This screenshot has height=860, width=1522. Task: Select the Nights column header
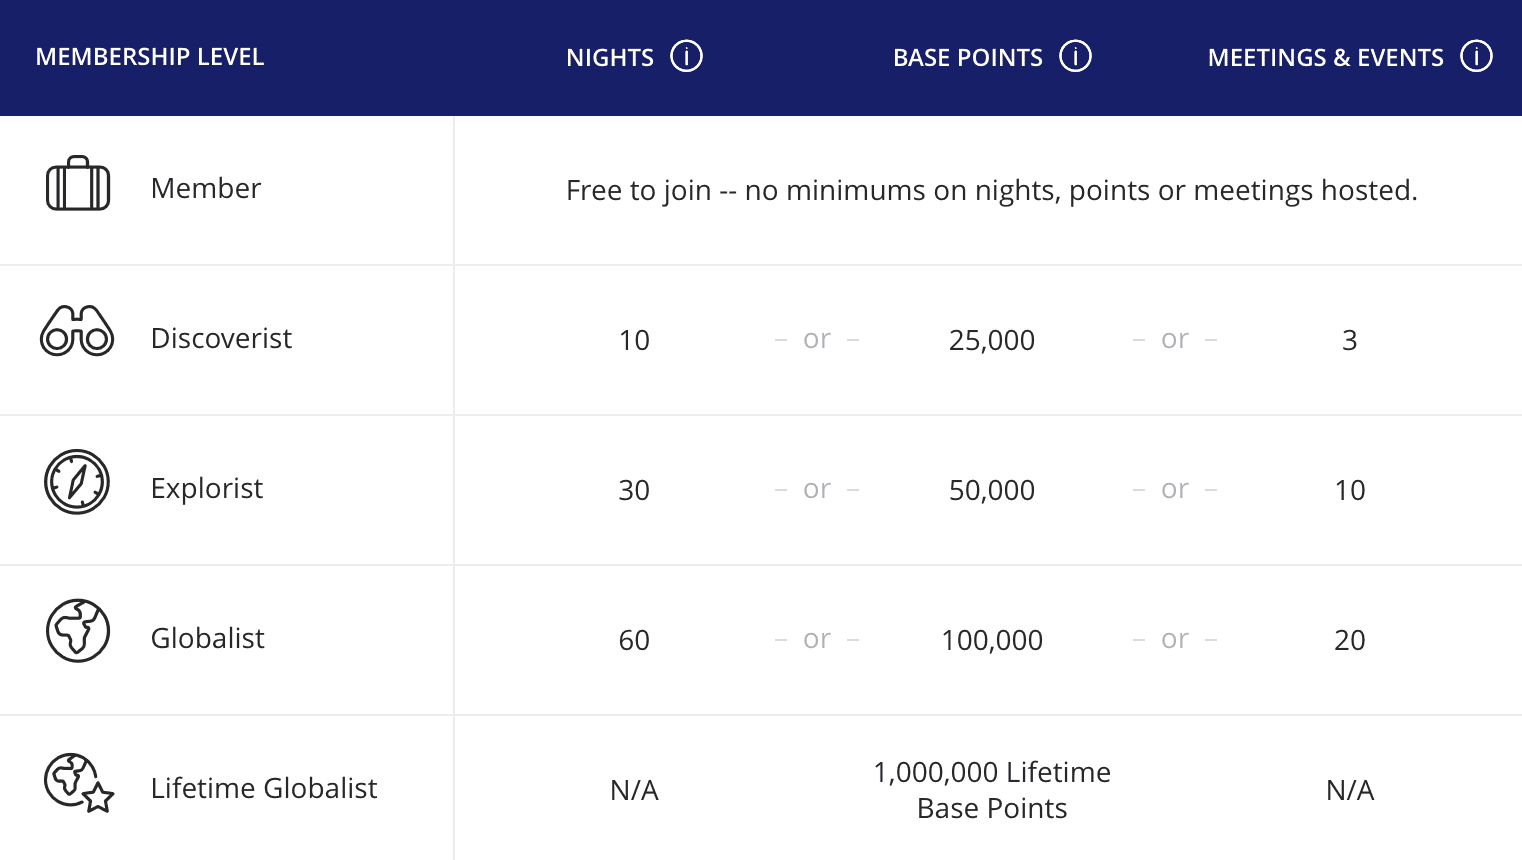[x=609, y=57]
